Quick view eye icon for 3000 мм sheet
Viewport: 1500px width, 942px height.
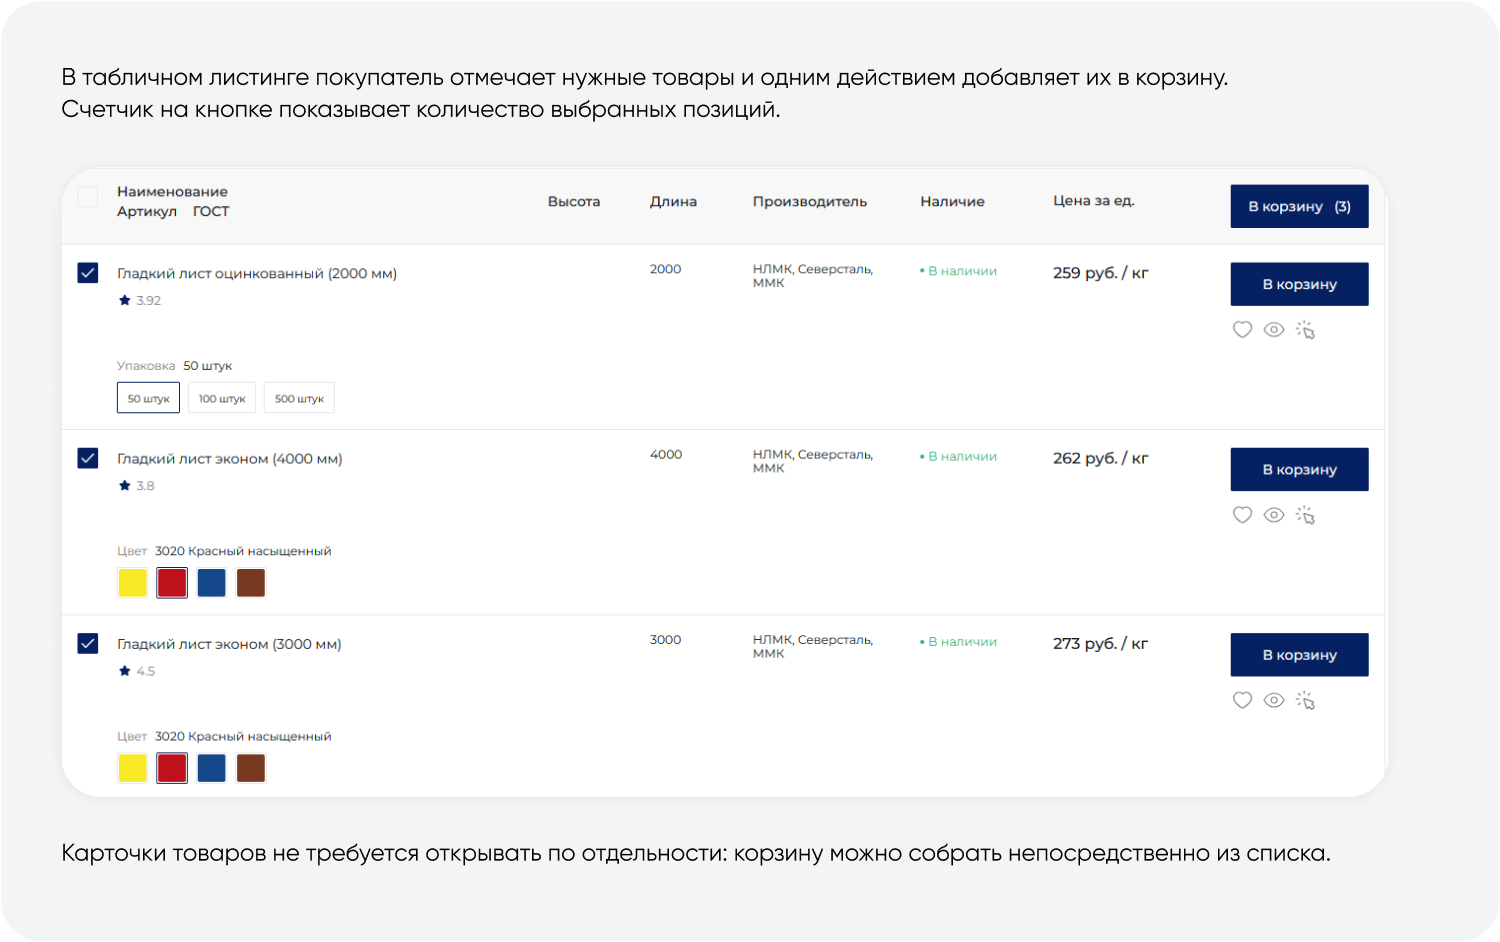[x=1274, y=700]
